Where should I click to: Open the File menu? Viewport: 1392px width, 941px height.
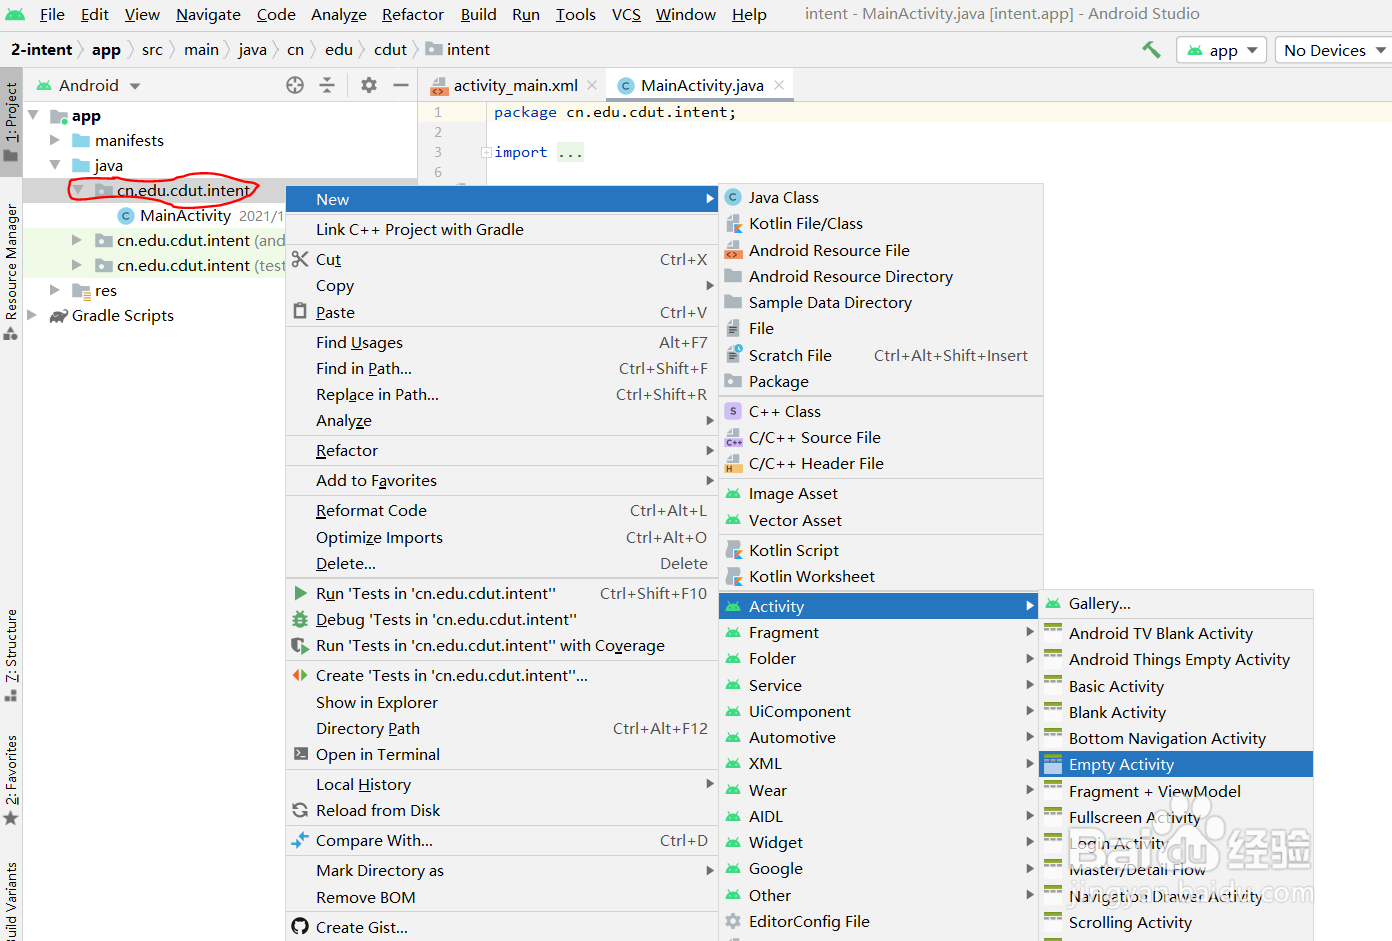tap(52, 14)
